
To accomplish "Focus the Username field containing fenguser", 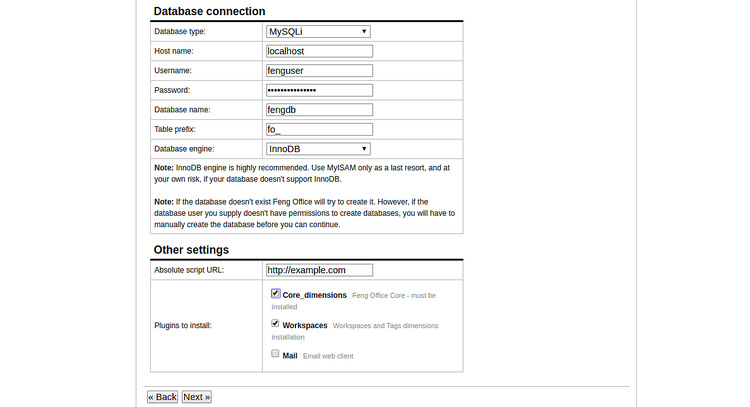I will click(319, 71).
